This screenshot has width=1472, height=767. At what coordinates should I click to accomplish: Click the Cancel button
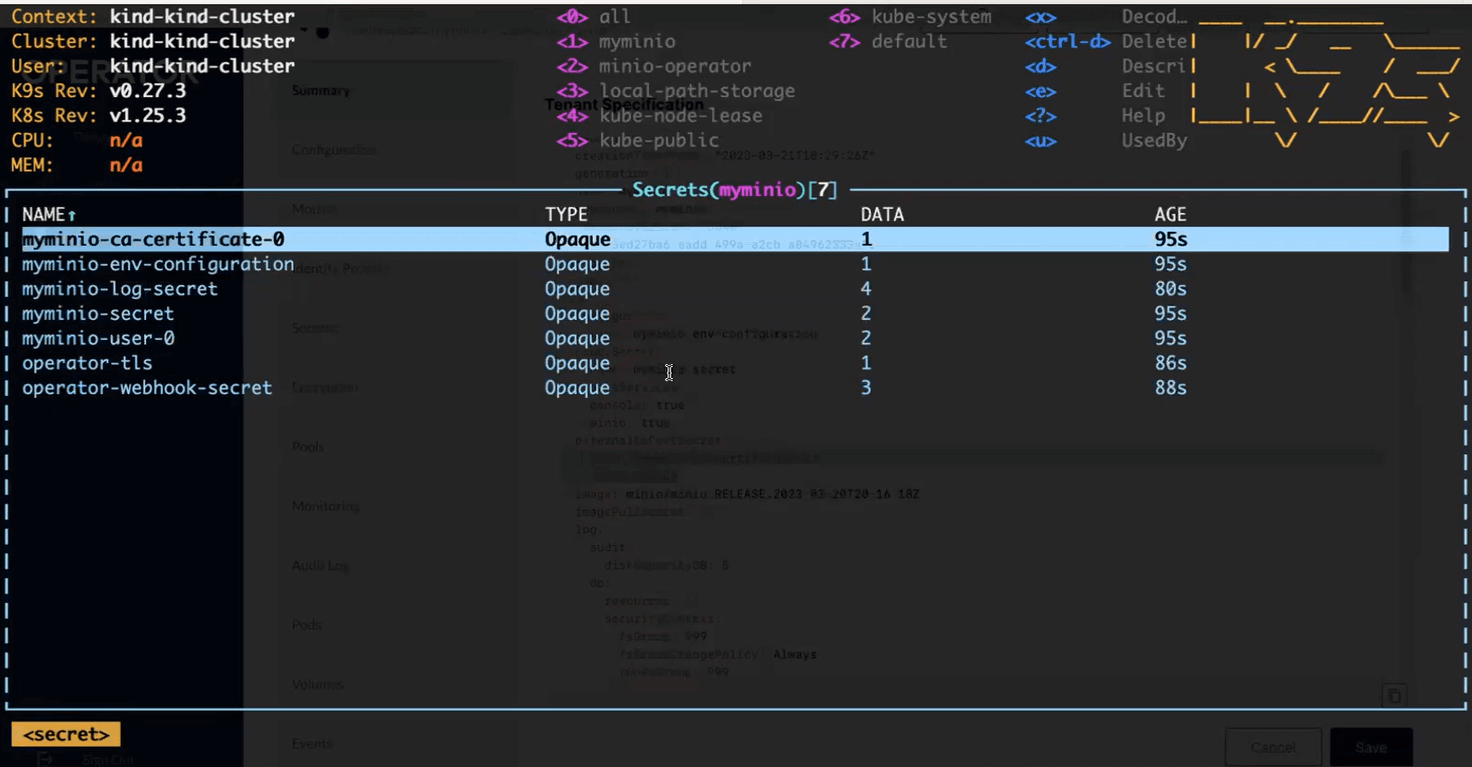point(1273,747)
